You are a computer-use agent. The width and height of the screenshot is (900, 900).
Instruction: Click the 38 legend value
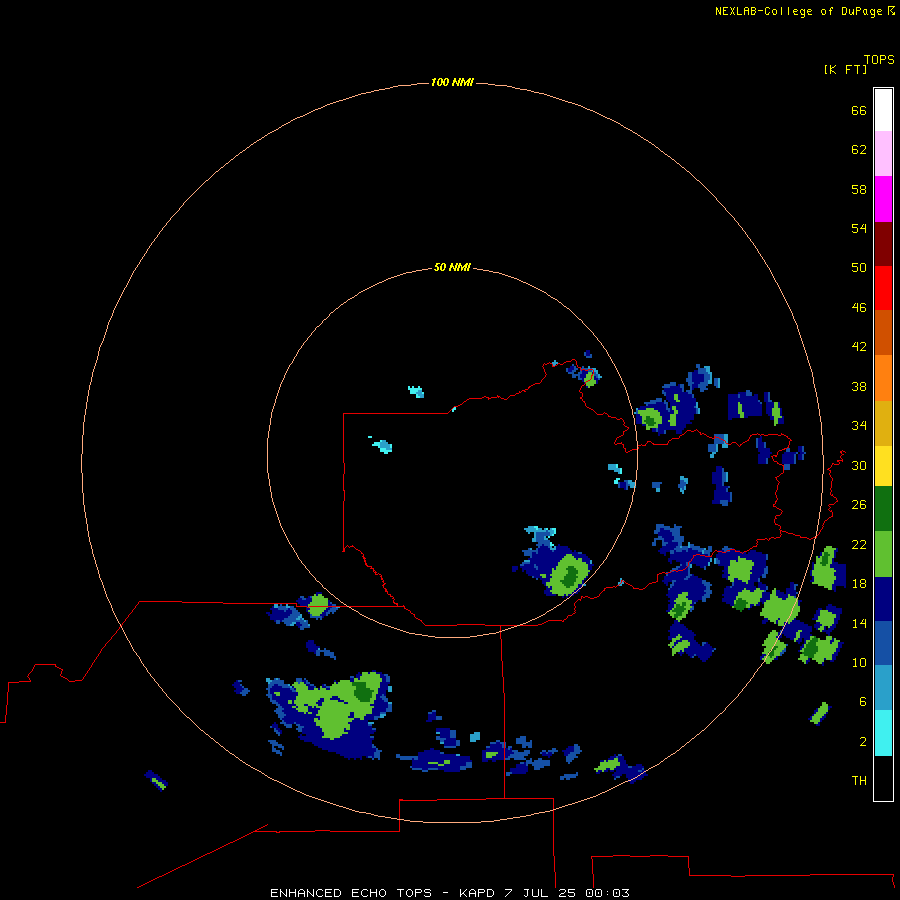(x=859, y=387)
